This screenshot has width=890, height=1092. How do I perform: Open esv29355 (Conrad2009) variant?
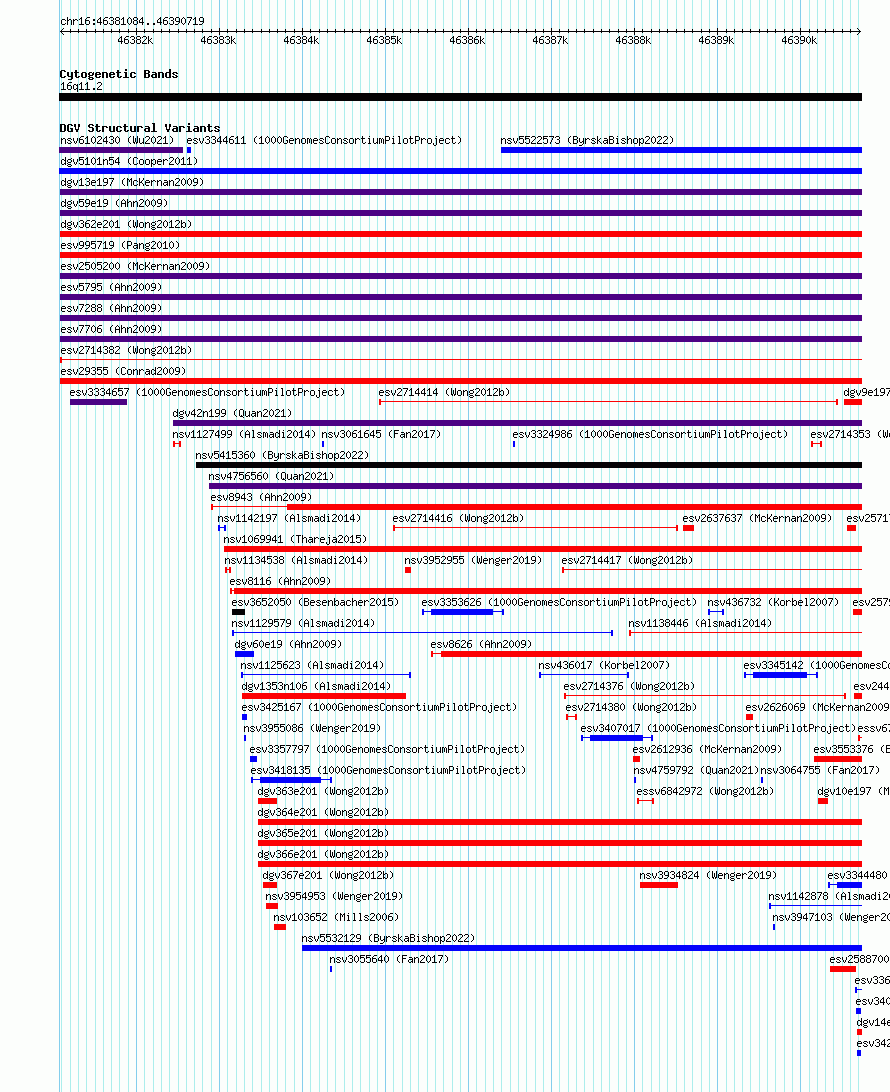point(123,371)
